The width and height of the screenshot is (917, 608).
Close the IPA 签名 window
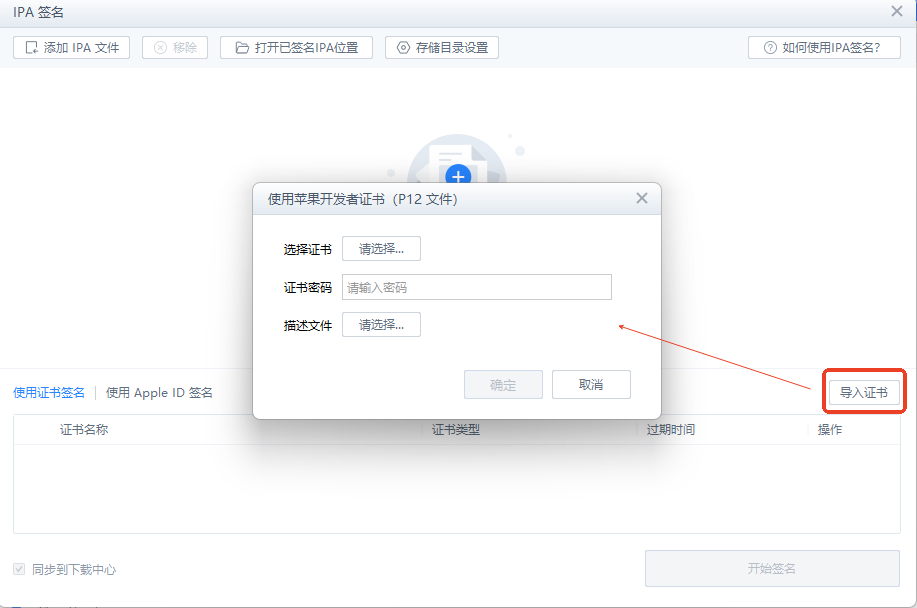897,11
